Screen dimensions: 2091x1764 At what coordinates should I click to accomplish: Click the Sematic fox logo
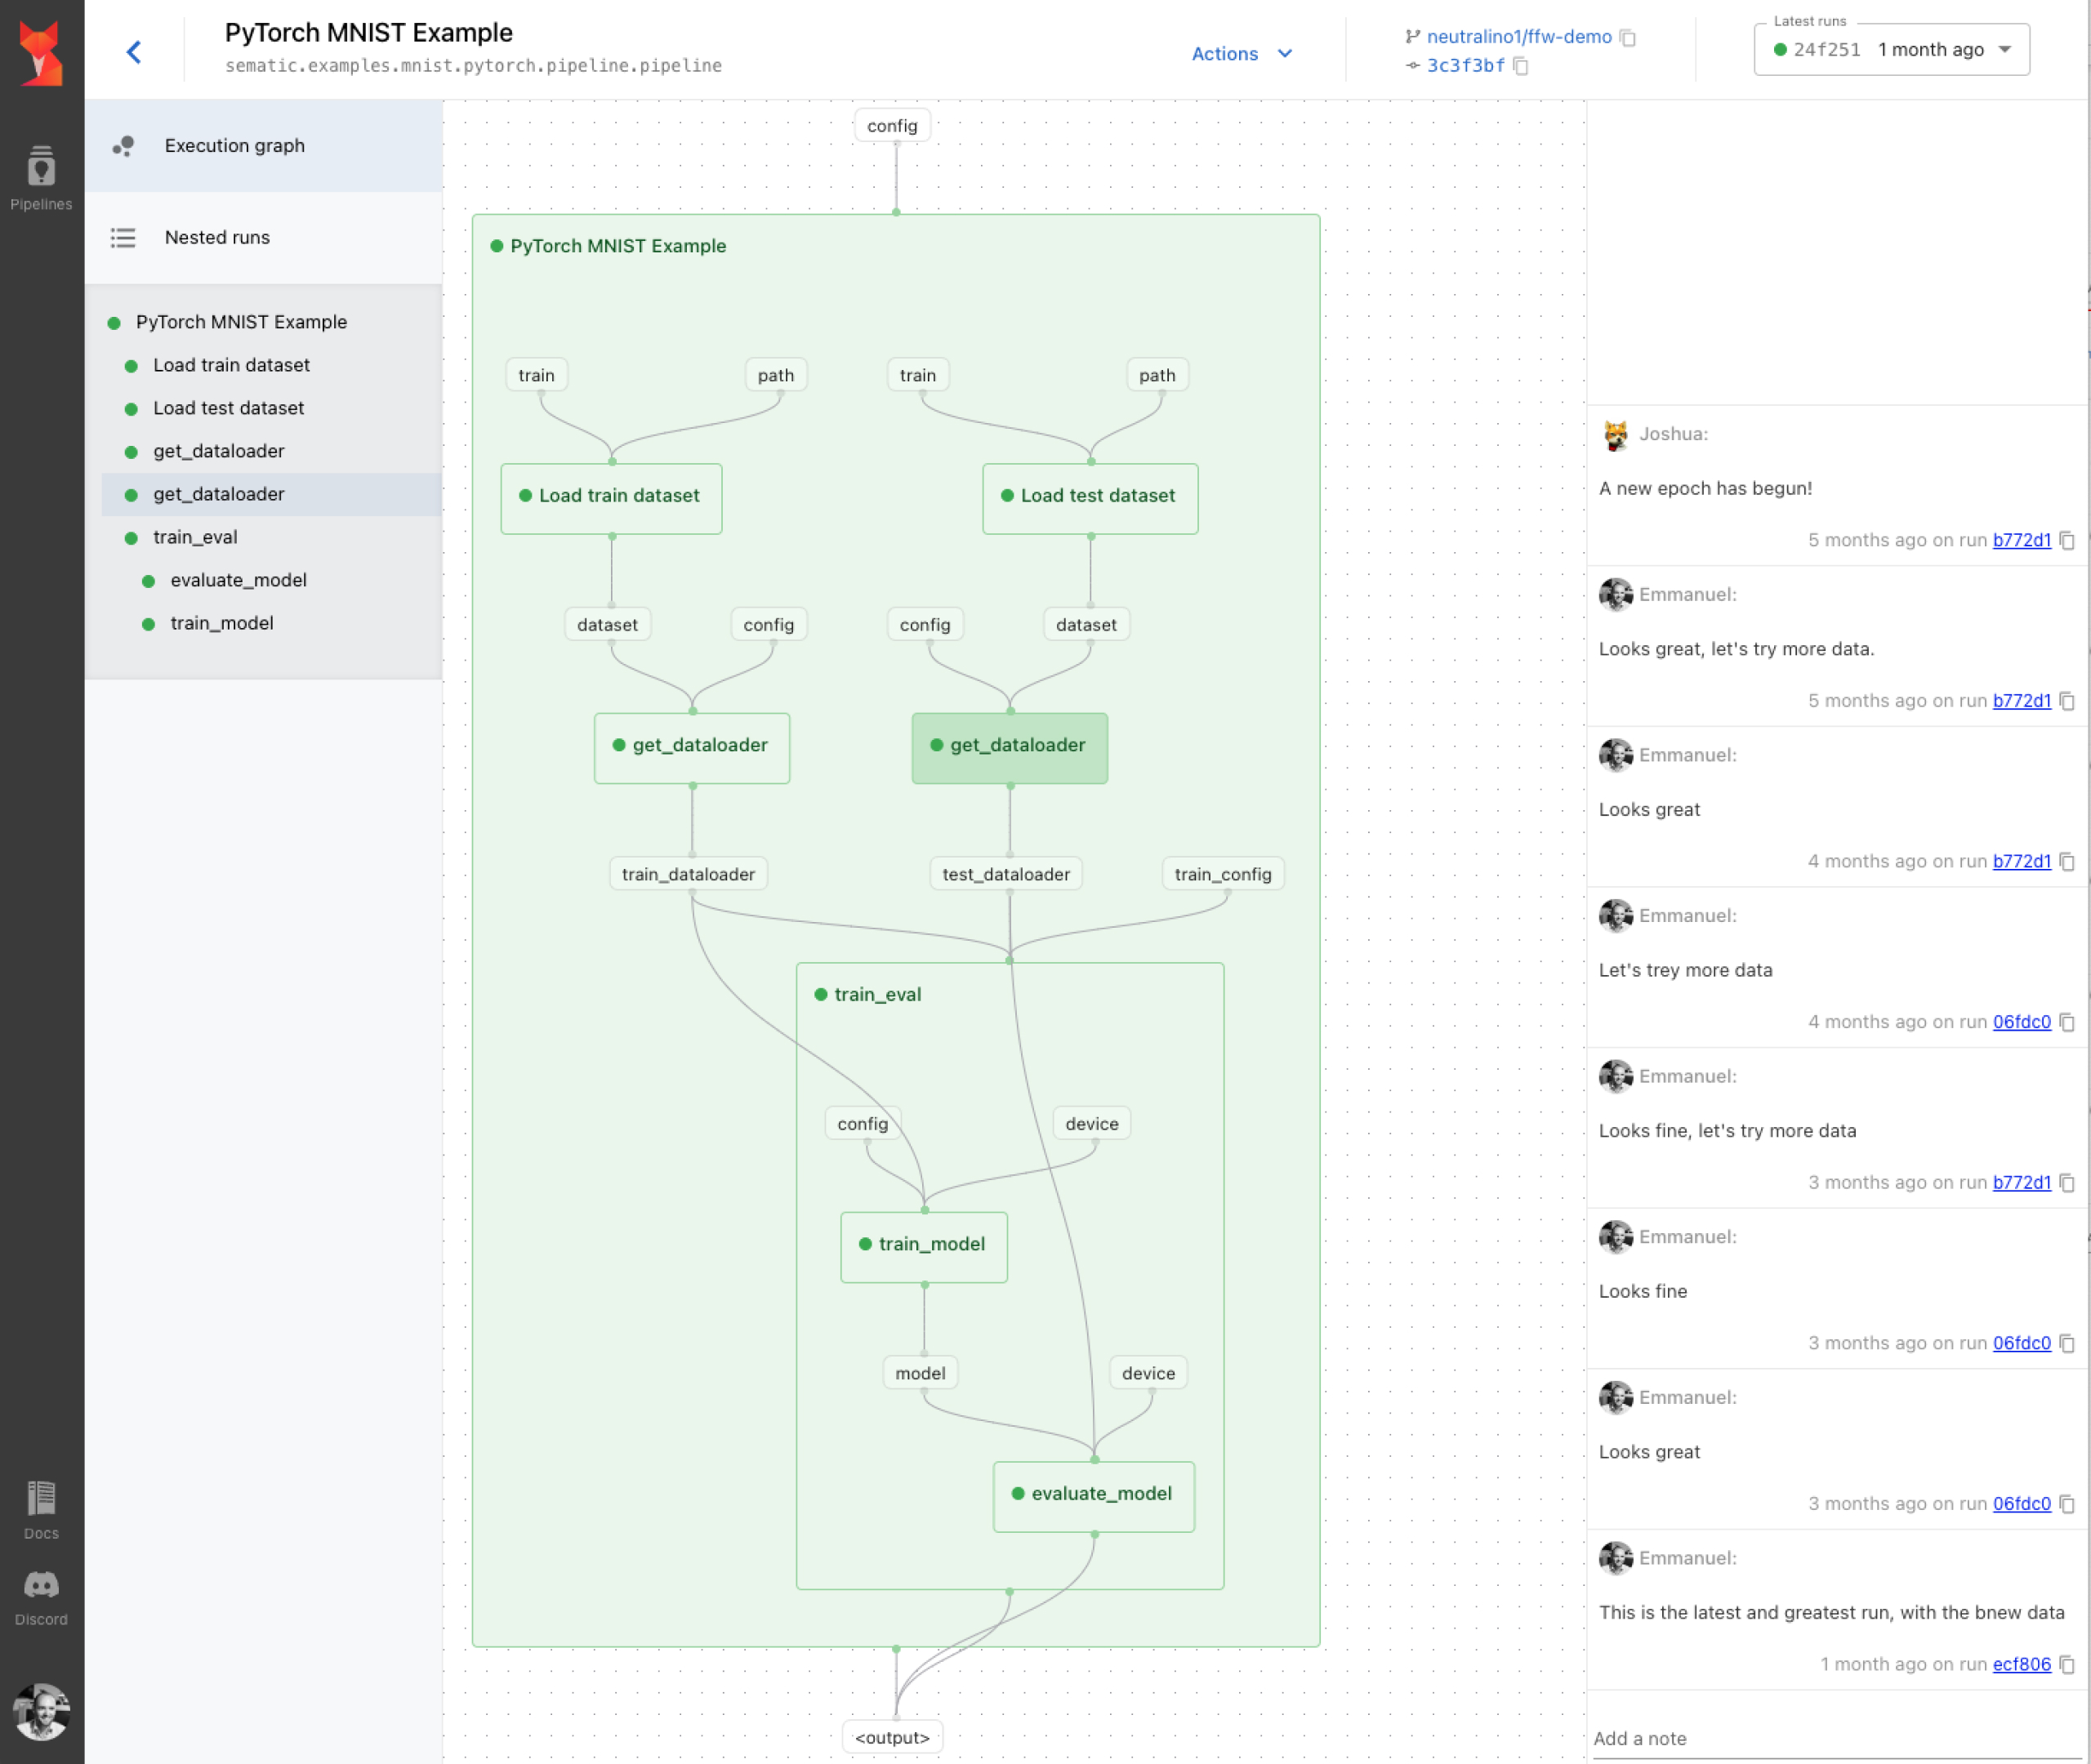pyautogui.click(x=41, y=53)
